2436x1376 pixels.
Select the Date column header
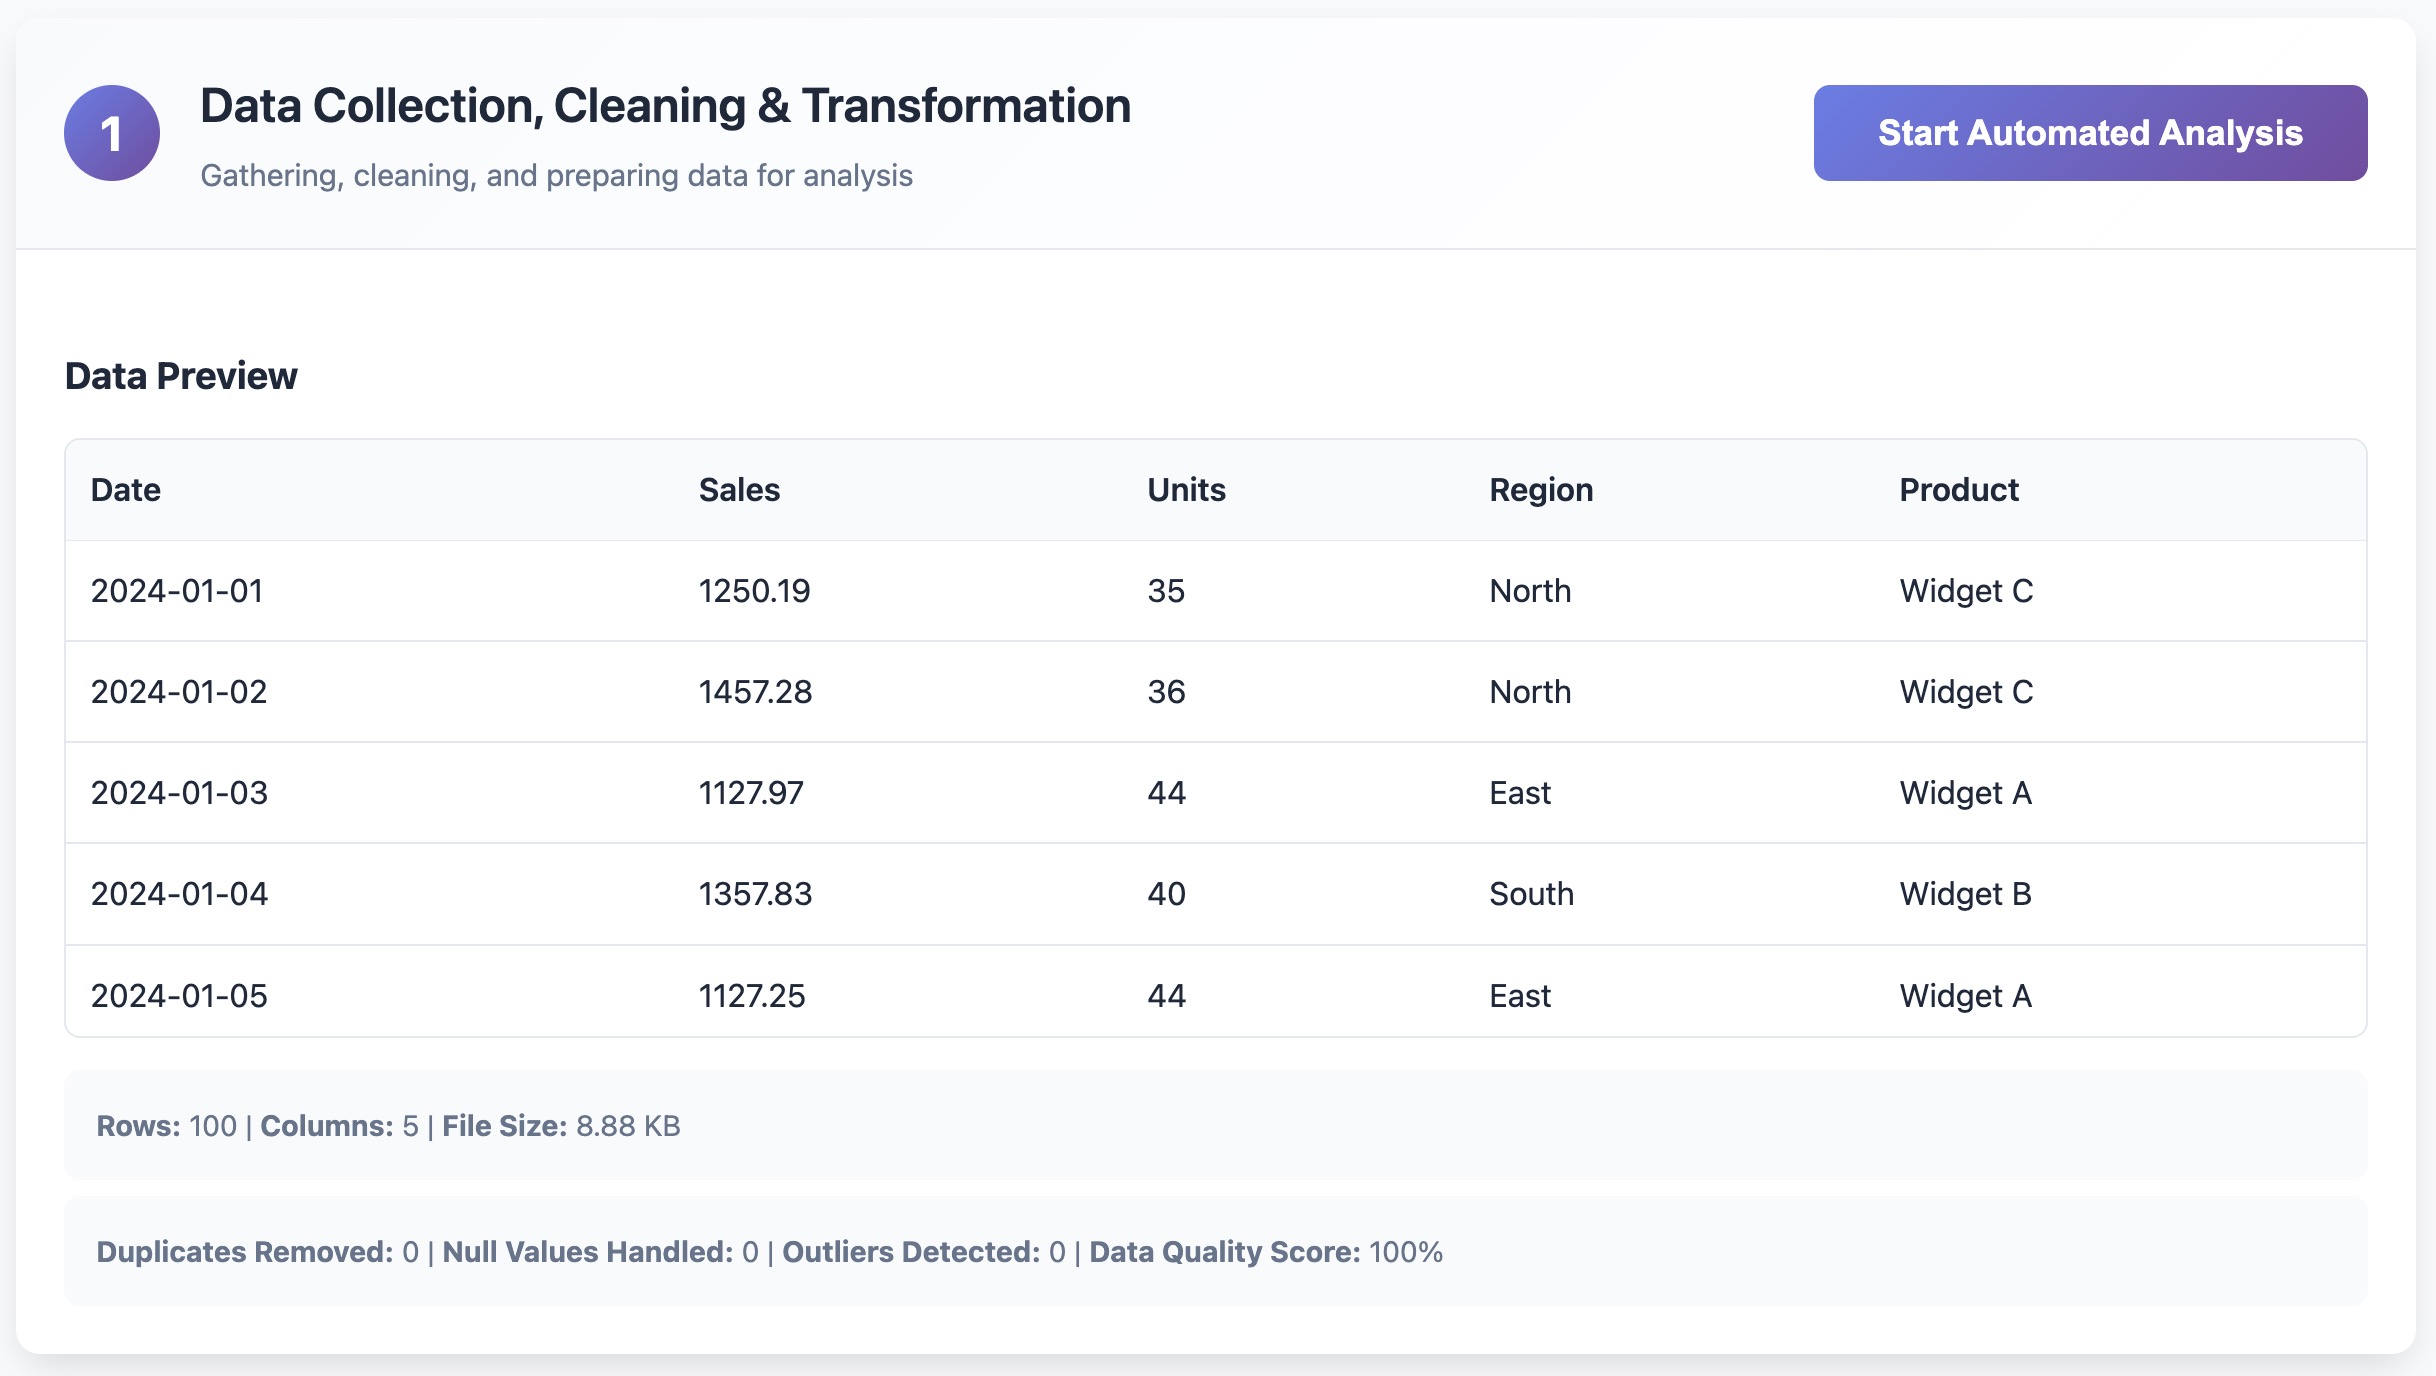pyautogui.click(x=126, y=490)
